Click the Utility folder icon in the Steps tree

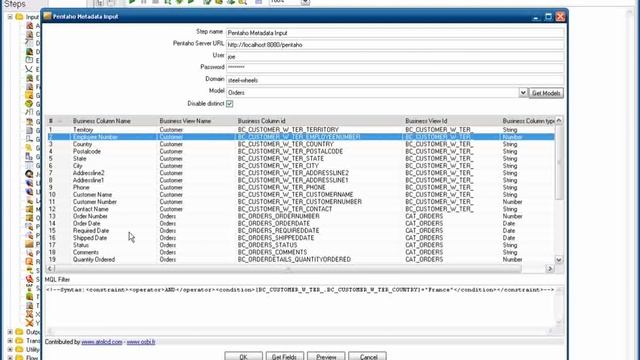point(19,349)
